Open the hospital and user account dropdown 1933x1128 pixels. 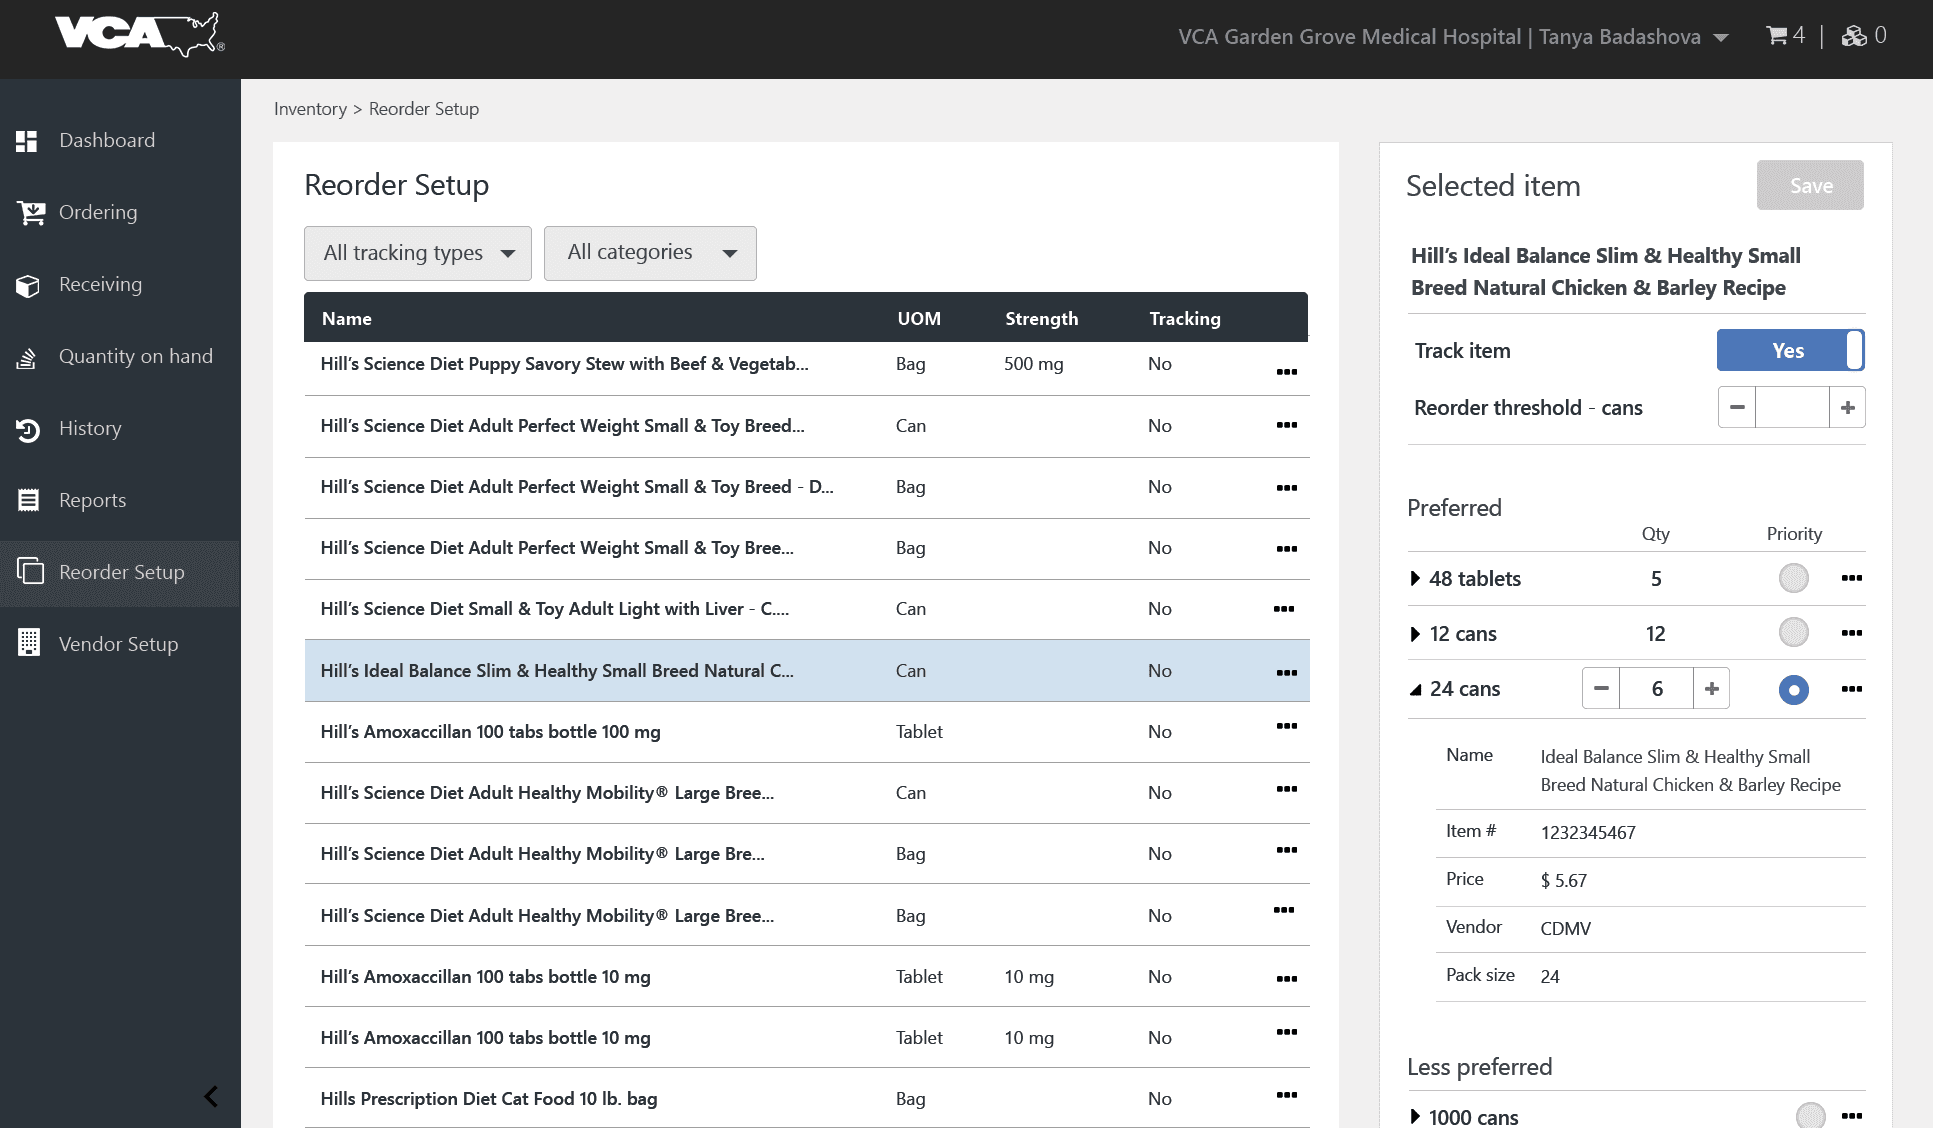pos(1453,37)
